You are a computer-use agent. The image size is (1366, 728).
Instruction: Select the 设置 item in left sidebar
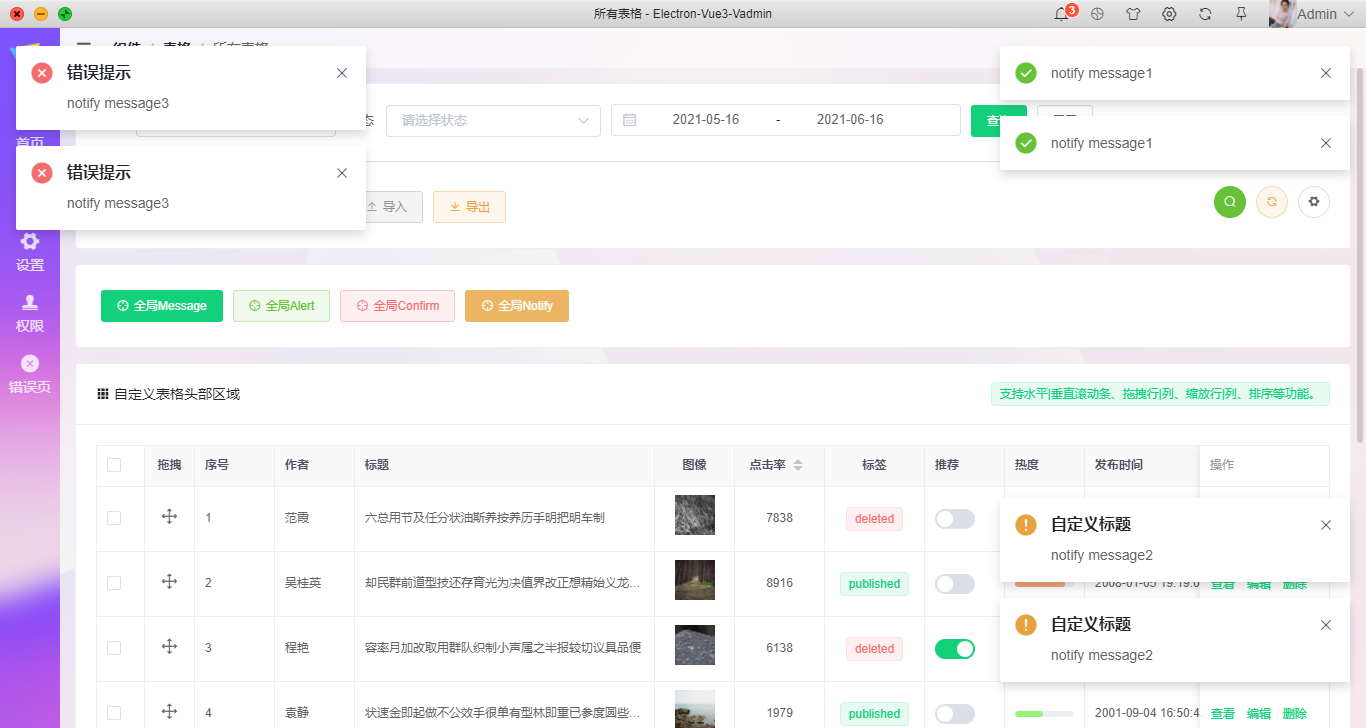30,252
